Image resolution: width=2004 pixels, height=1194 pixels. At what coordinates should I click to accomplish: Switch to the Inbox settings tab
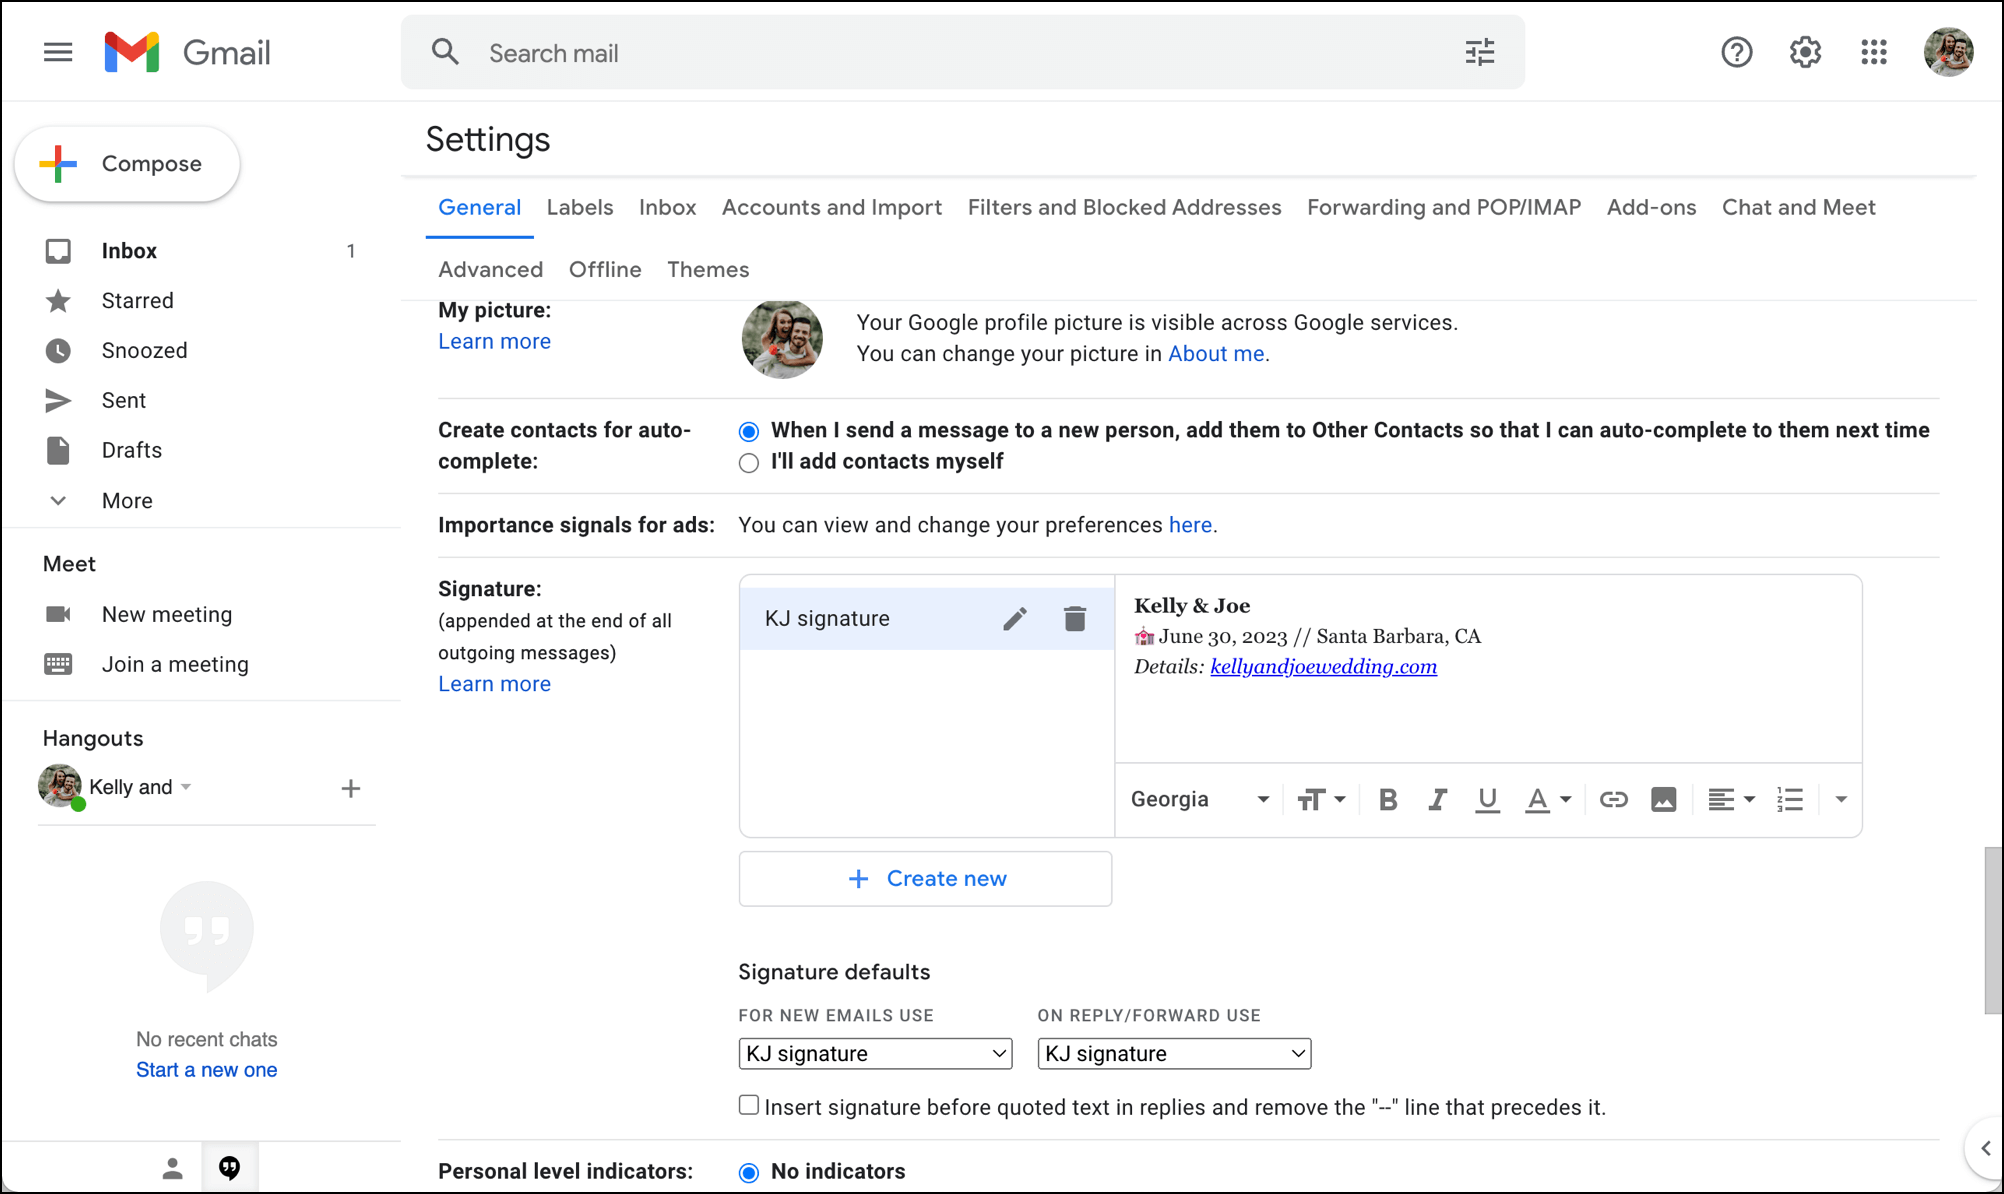(667, 207)
